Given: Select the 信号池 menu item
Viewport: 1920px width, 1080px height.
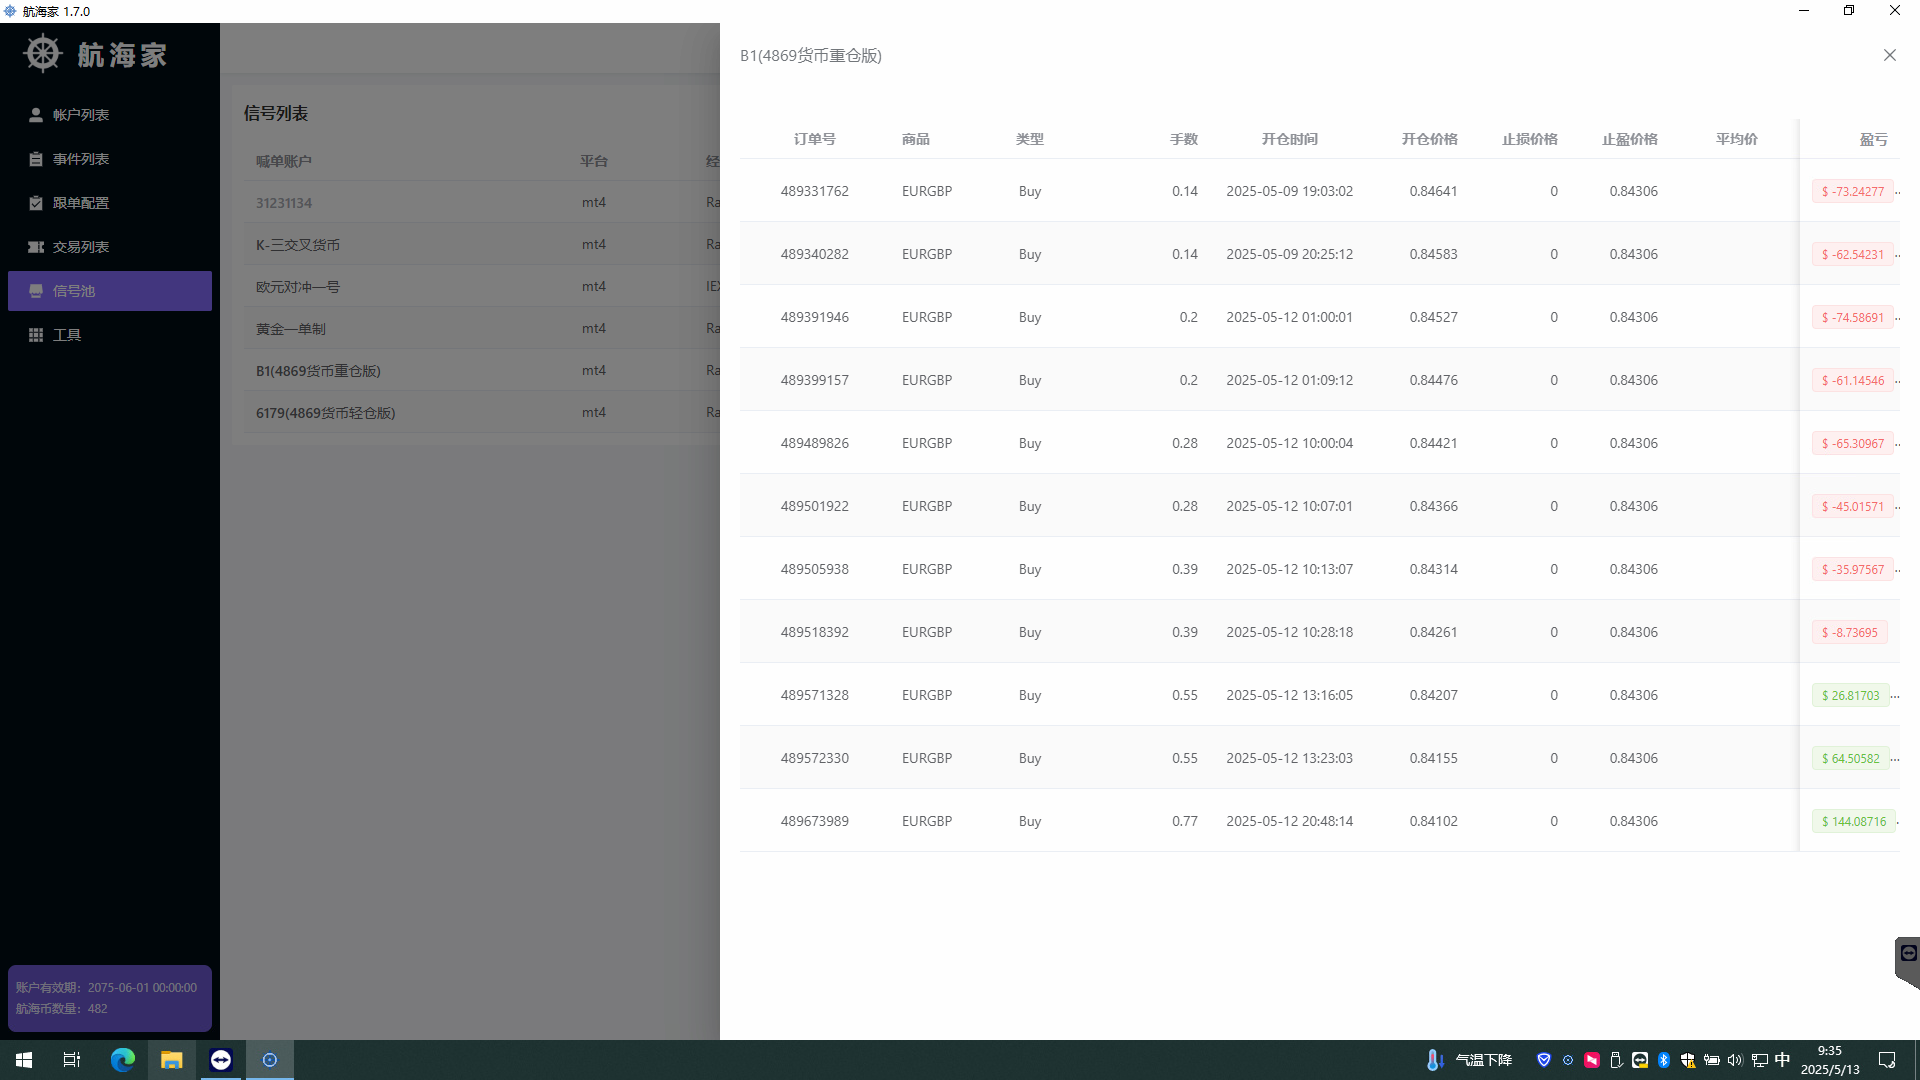Looking at the screenshot, I should coord(74,291).
